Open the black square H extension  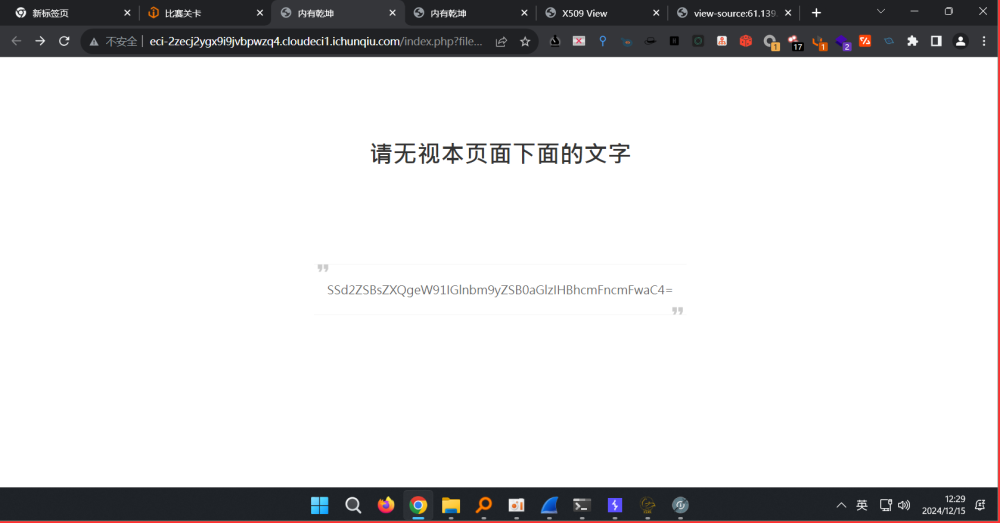click(674, 41)
